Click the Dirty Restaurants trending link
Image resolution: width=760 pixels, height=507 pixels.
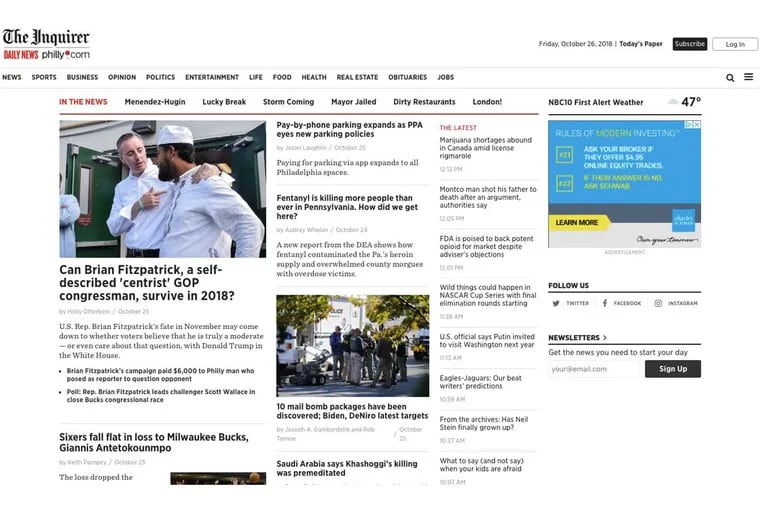(424, 102)
